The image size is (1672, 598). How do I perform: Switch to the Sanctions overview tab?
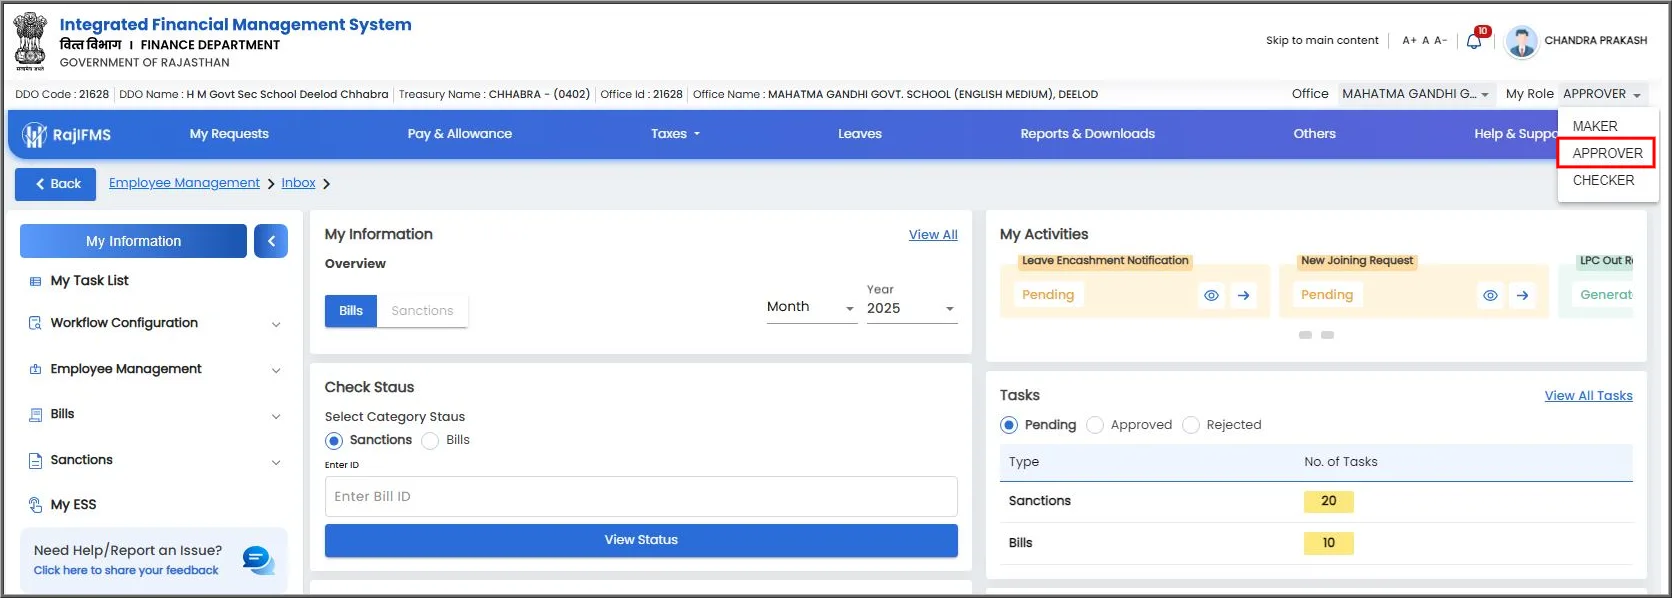(x=422, y=311)
